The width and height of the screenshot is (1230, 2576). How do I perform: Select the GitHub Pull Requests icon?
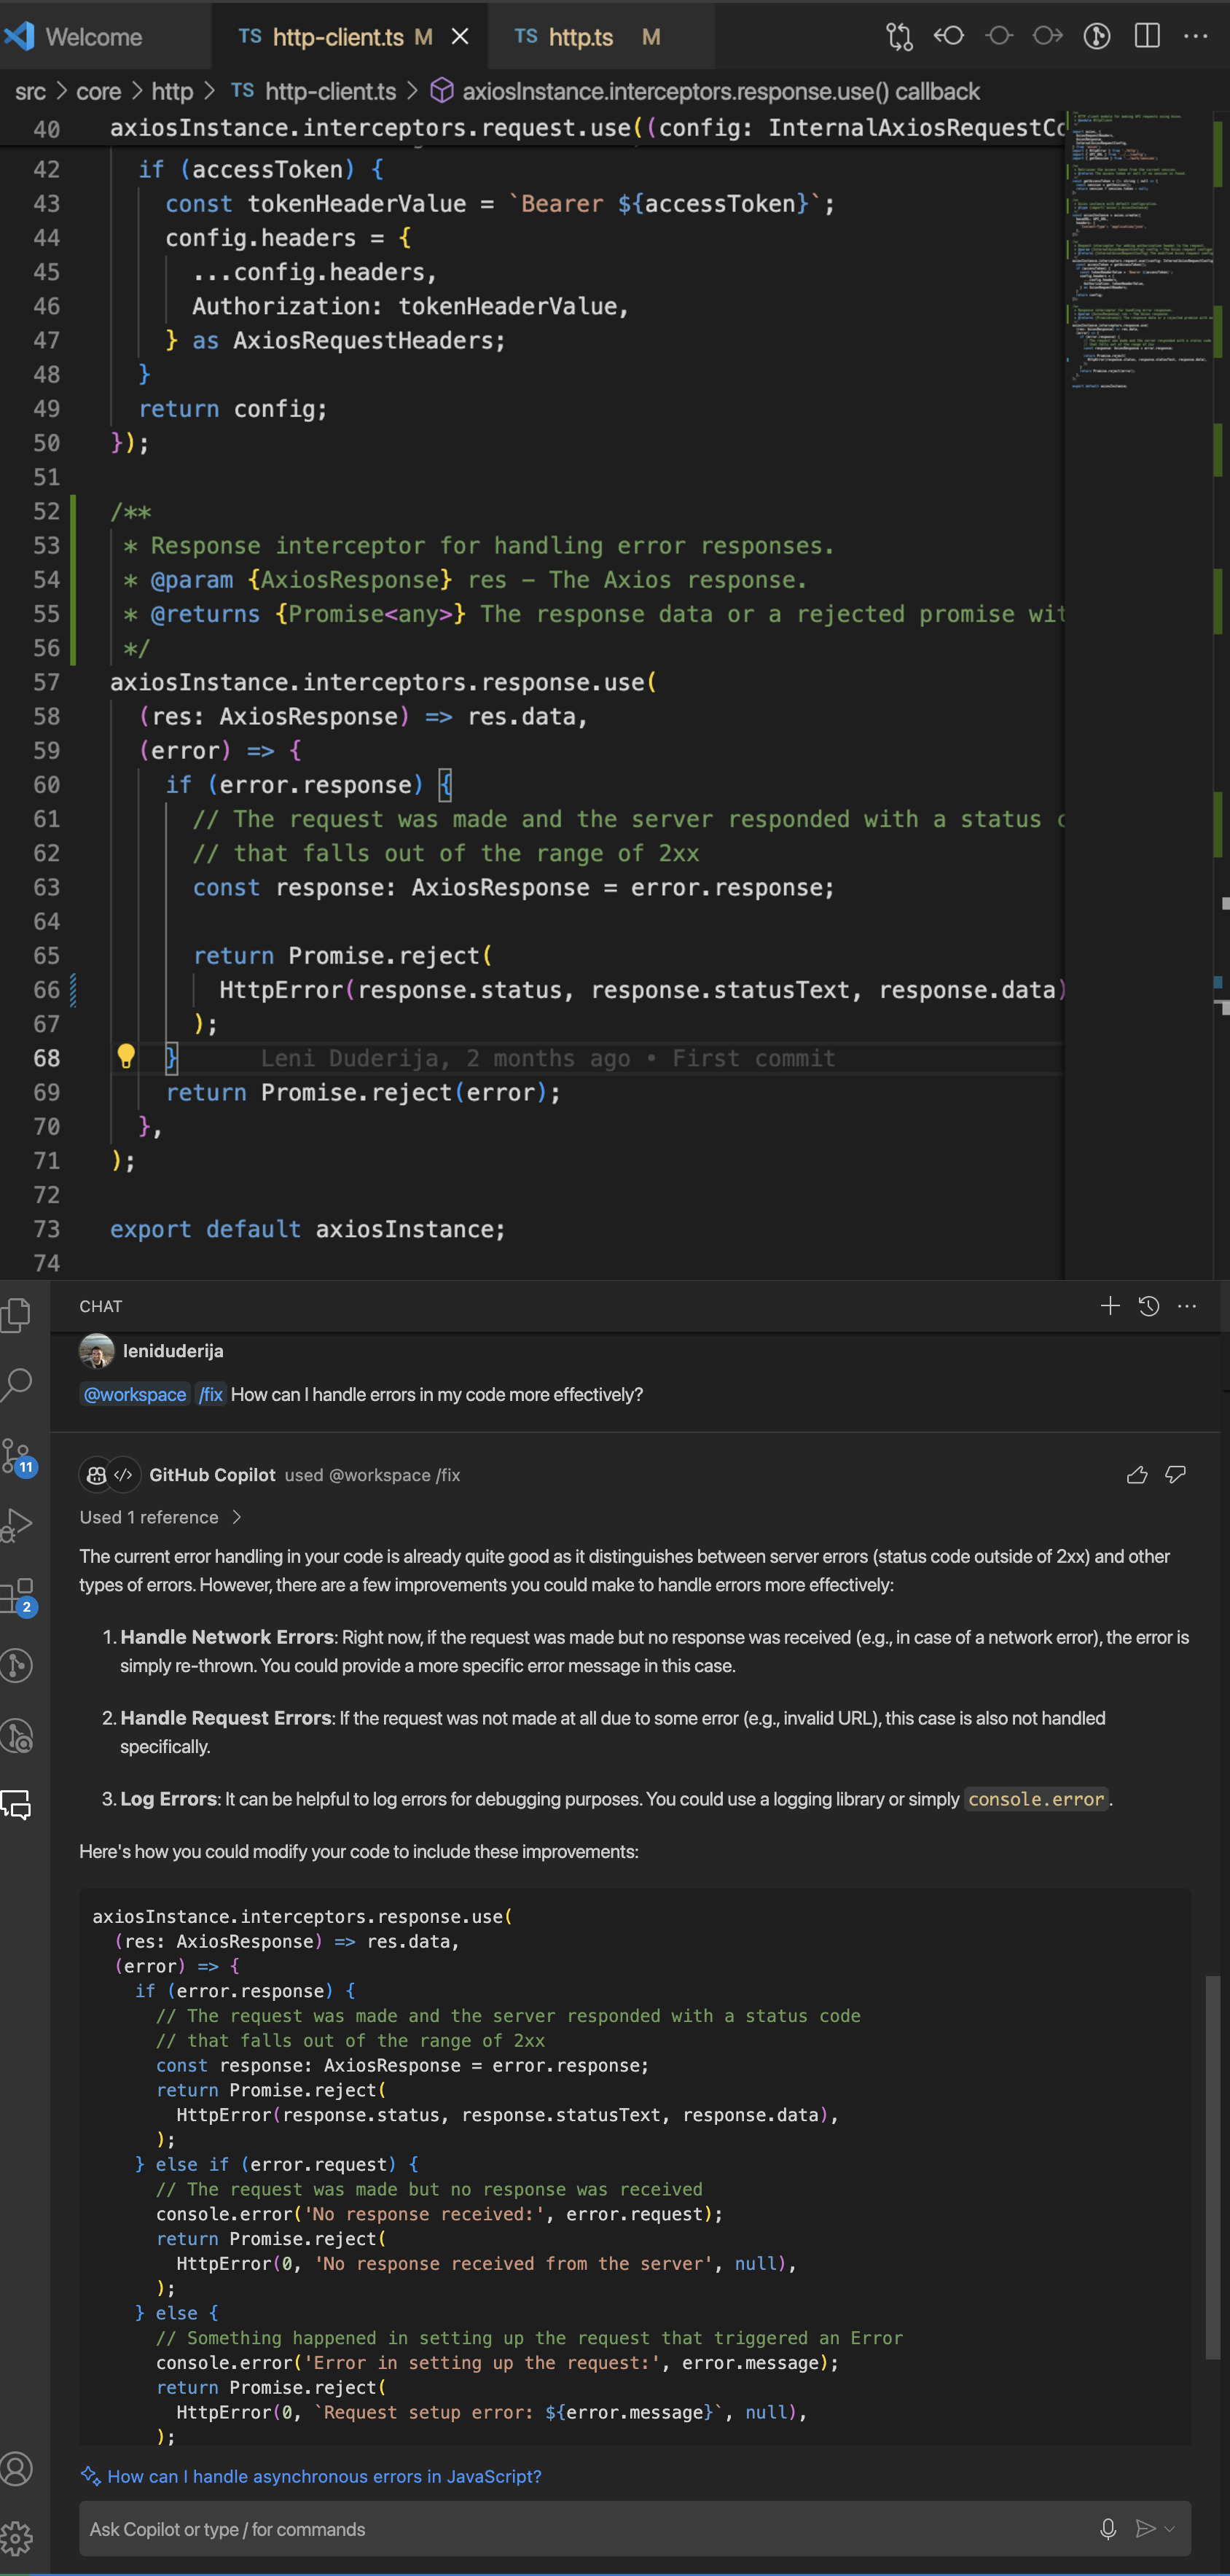pos(18,1666)
